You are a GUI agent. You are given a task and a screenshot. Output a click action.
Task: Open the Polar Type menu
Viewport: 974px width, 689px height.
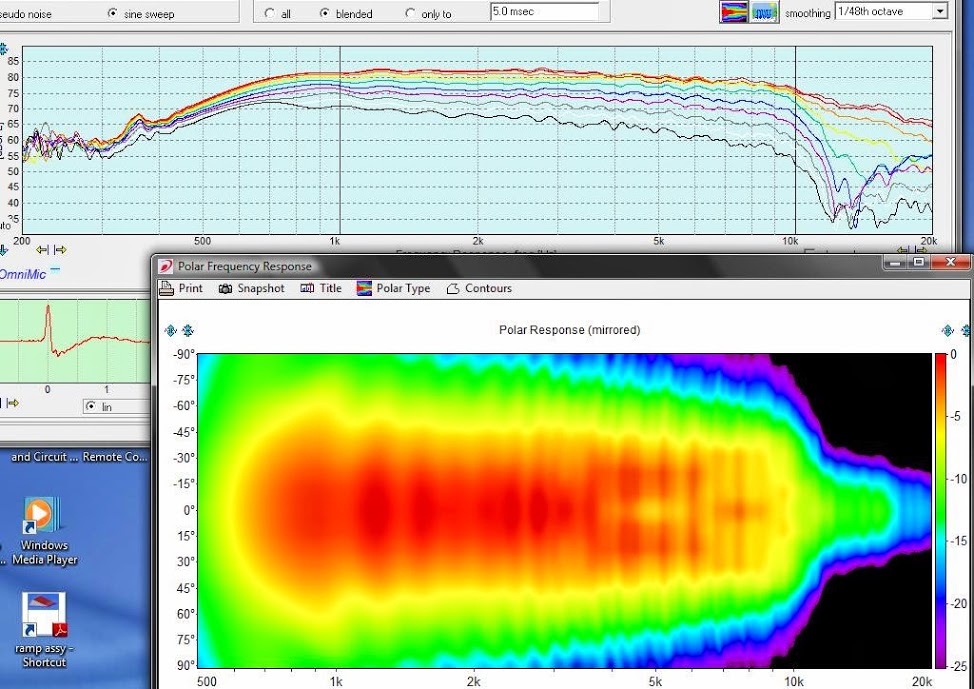(393, 288)
